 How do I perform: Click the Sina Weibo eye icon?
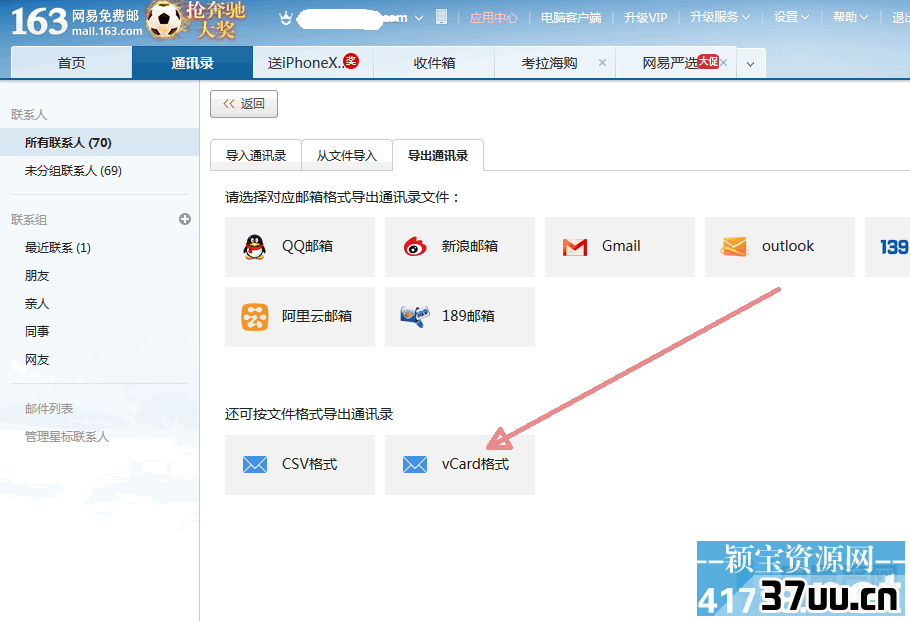415,247
